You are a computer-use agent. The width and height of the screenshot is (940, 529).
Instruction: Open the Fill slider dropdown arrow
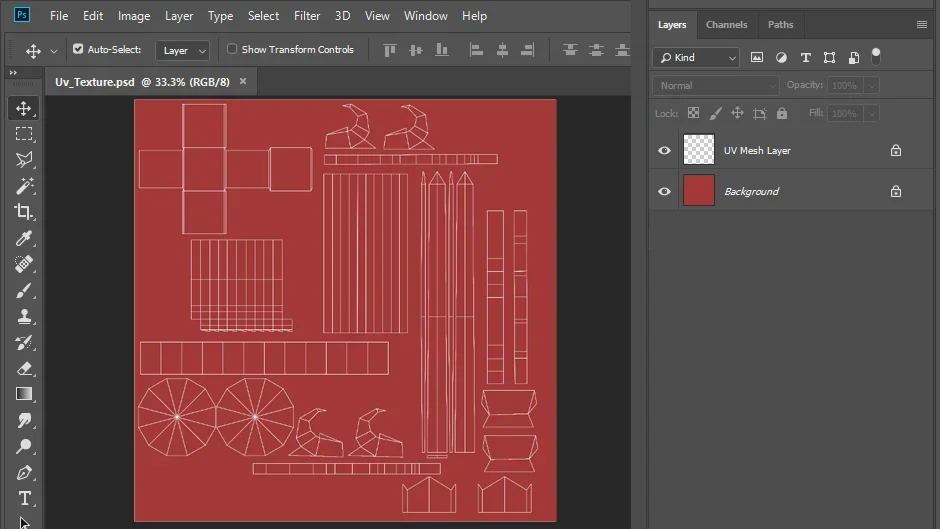click(872, 113)
